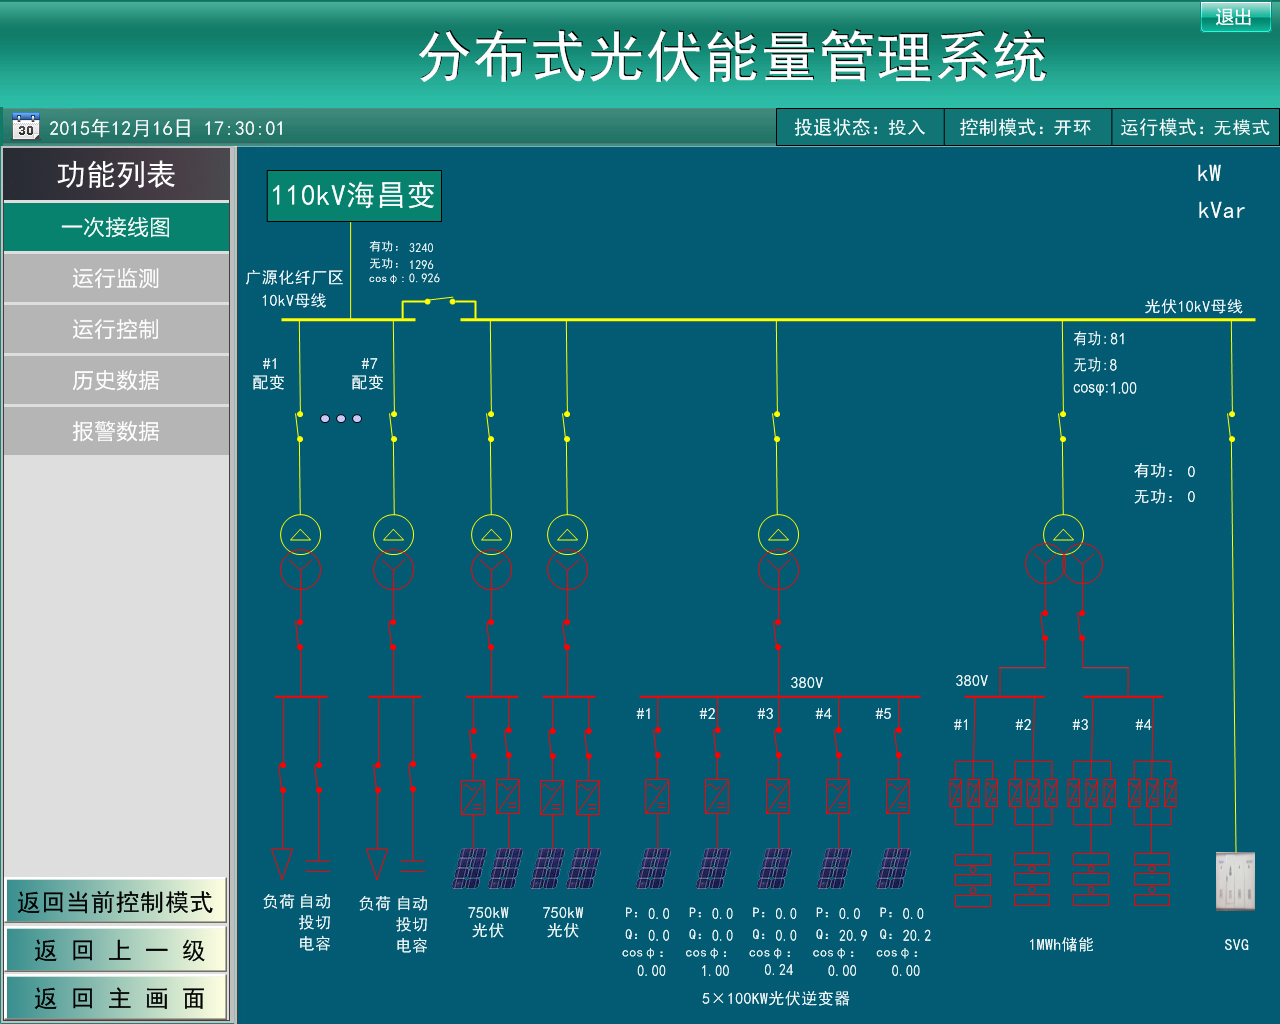Toggle the breaker switch on the #7配变 feeder

point(394,428)
